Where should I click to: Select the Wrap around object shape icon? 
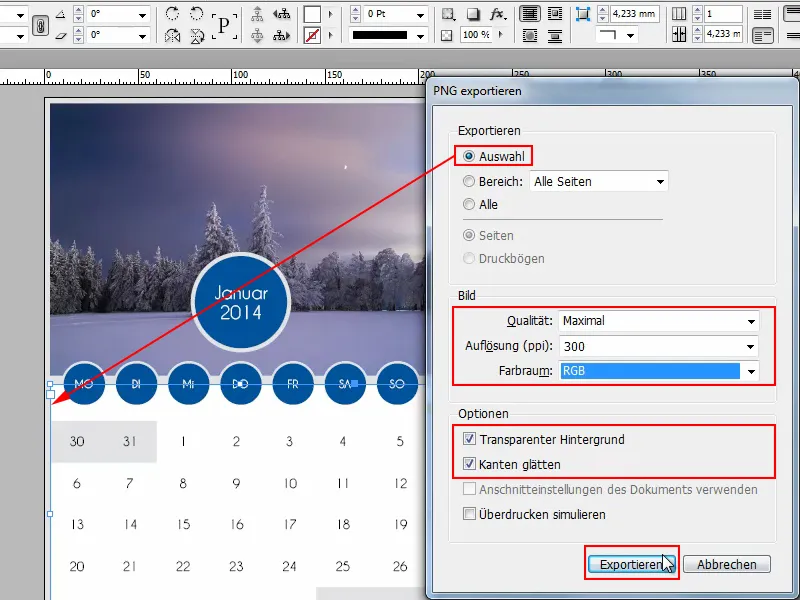(x=530, y=35)
